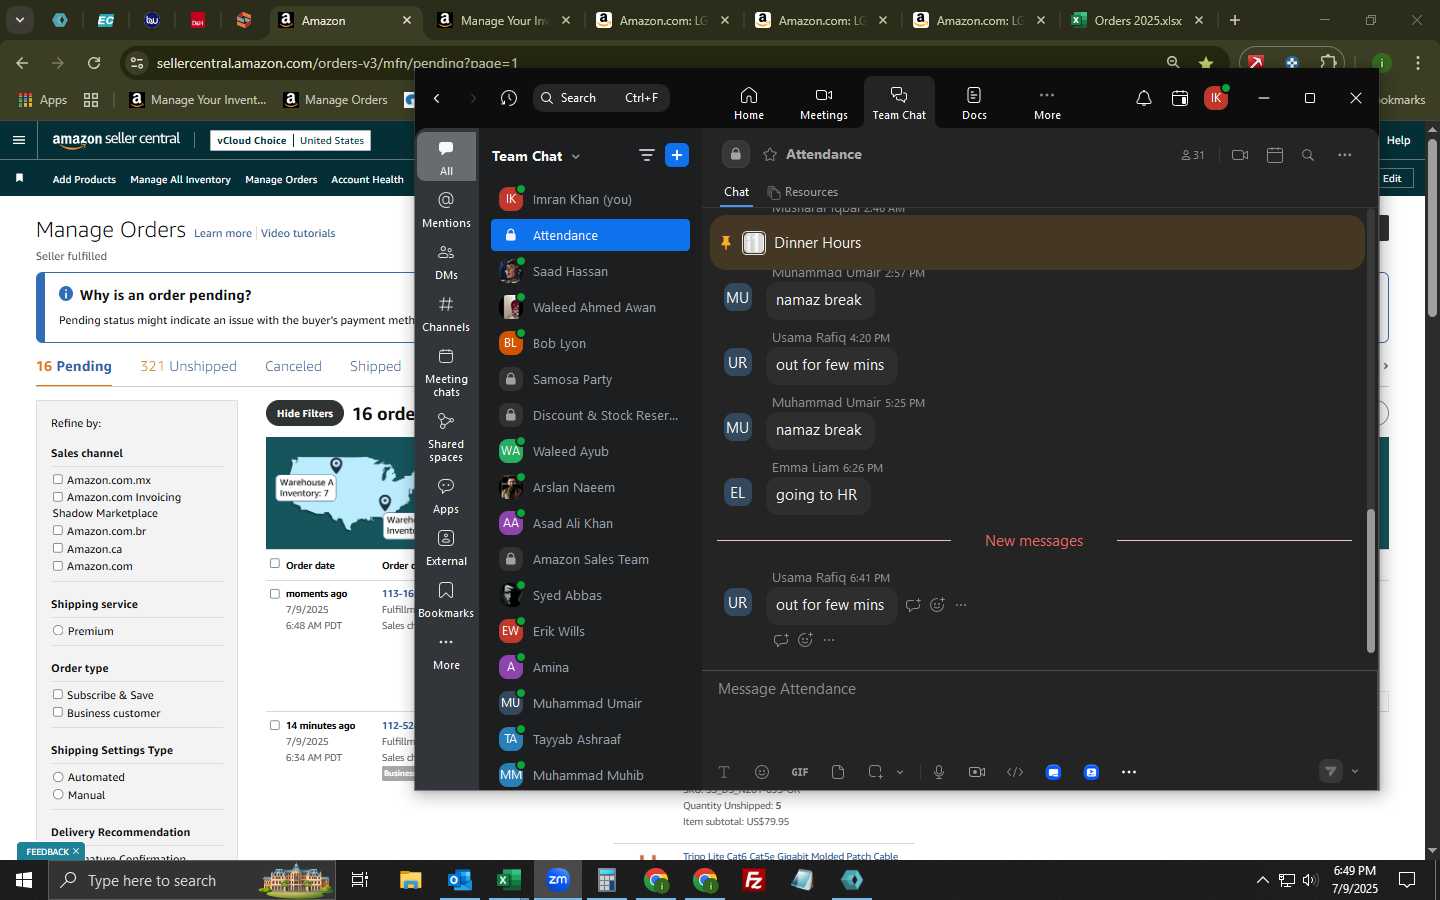Record an audio message with microphone icon
This screenshot has height=900, width=1440.
pyautogui.click(x=939, y=772)
